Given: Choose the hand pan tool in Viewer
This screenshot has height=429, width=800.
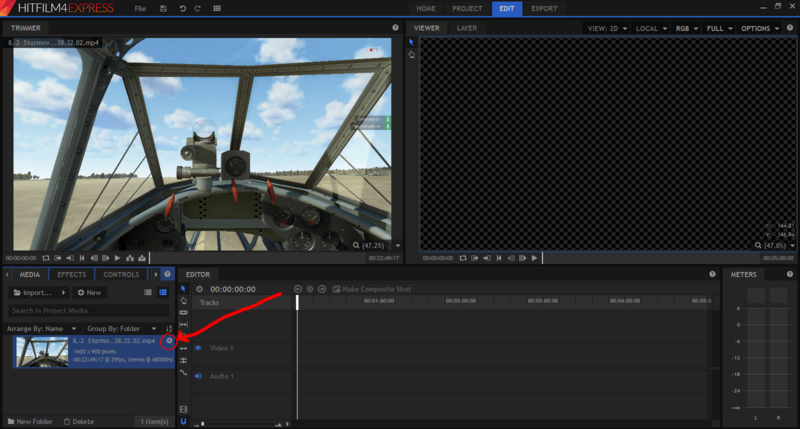Looking at the screenshot, I should 412,54.
